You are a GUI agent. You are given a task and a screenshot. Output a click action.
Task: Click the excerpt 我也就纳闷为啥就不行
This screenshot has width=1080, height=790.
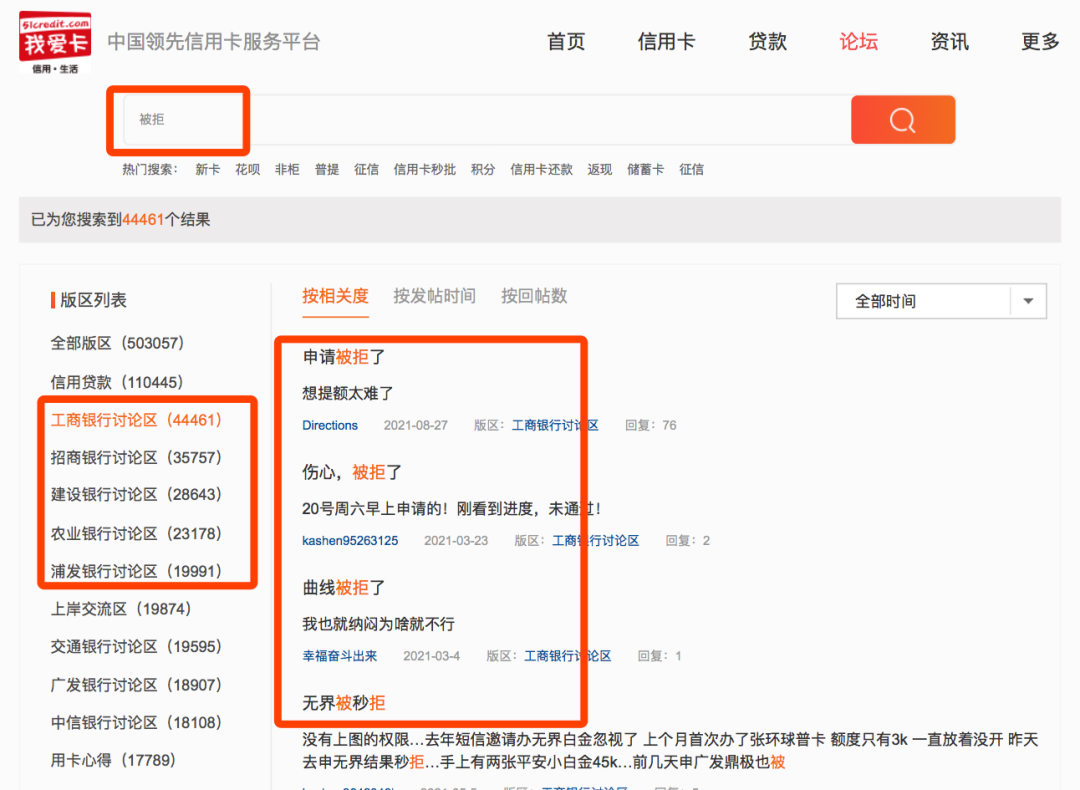click(378, 624)
